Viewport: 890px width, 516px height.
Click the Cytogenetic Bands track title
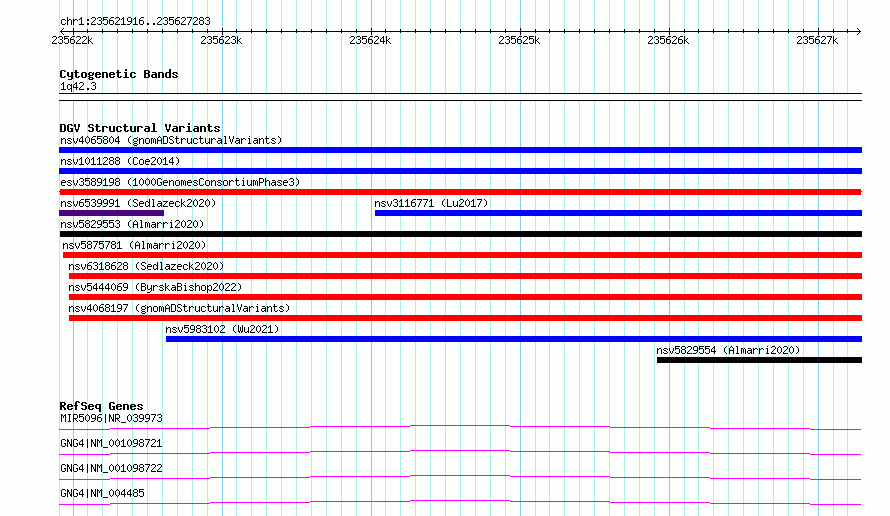coord(119,74)
